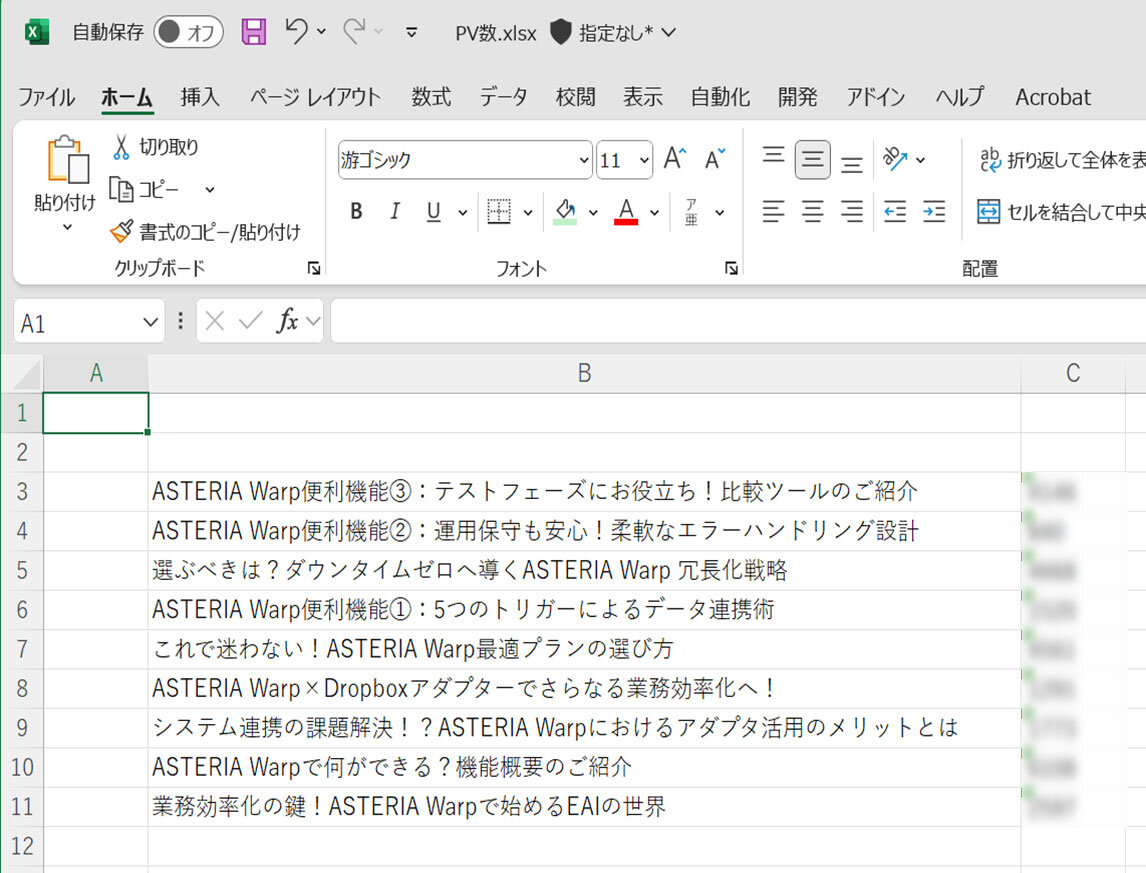Image resolution: width=1146 pixels, height=873 pixels.
Task: Click the Cut scissors icon
Action: pyautogui.click(x=121, y=147)
